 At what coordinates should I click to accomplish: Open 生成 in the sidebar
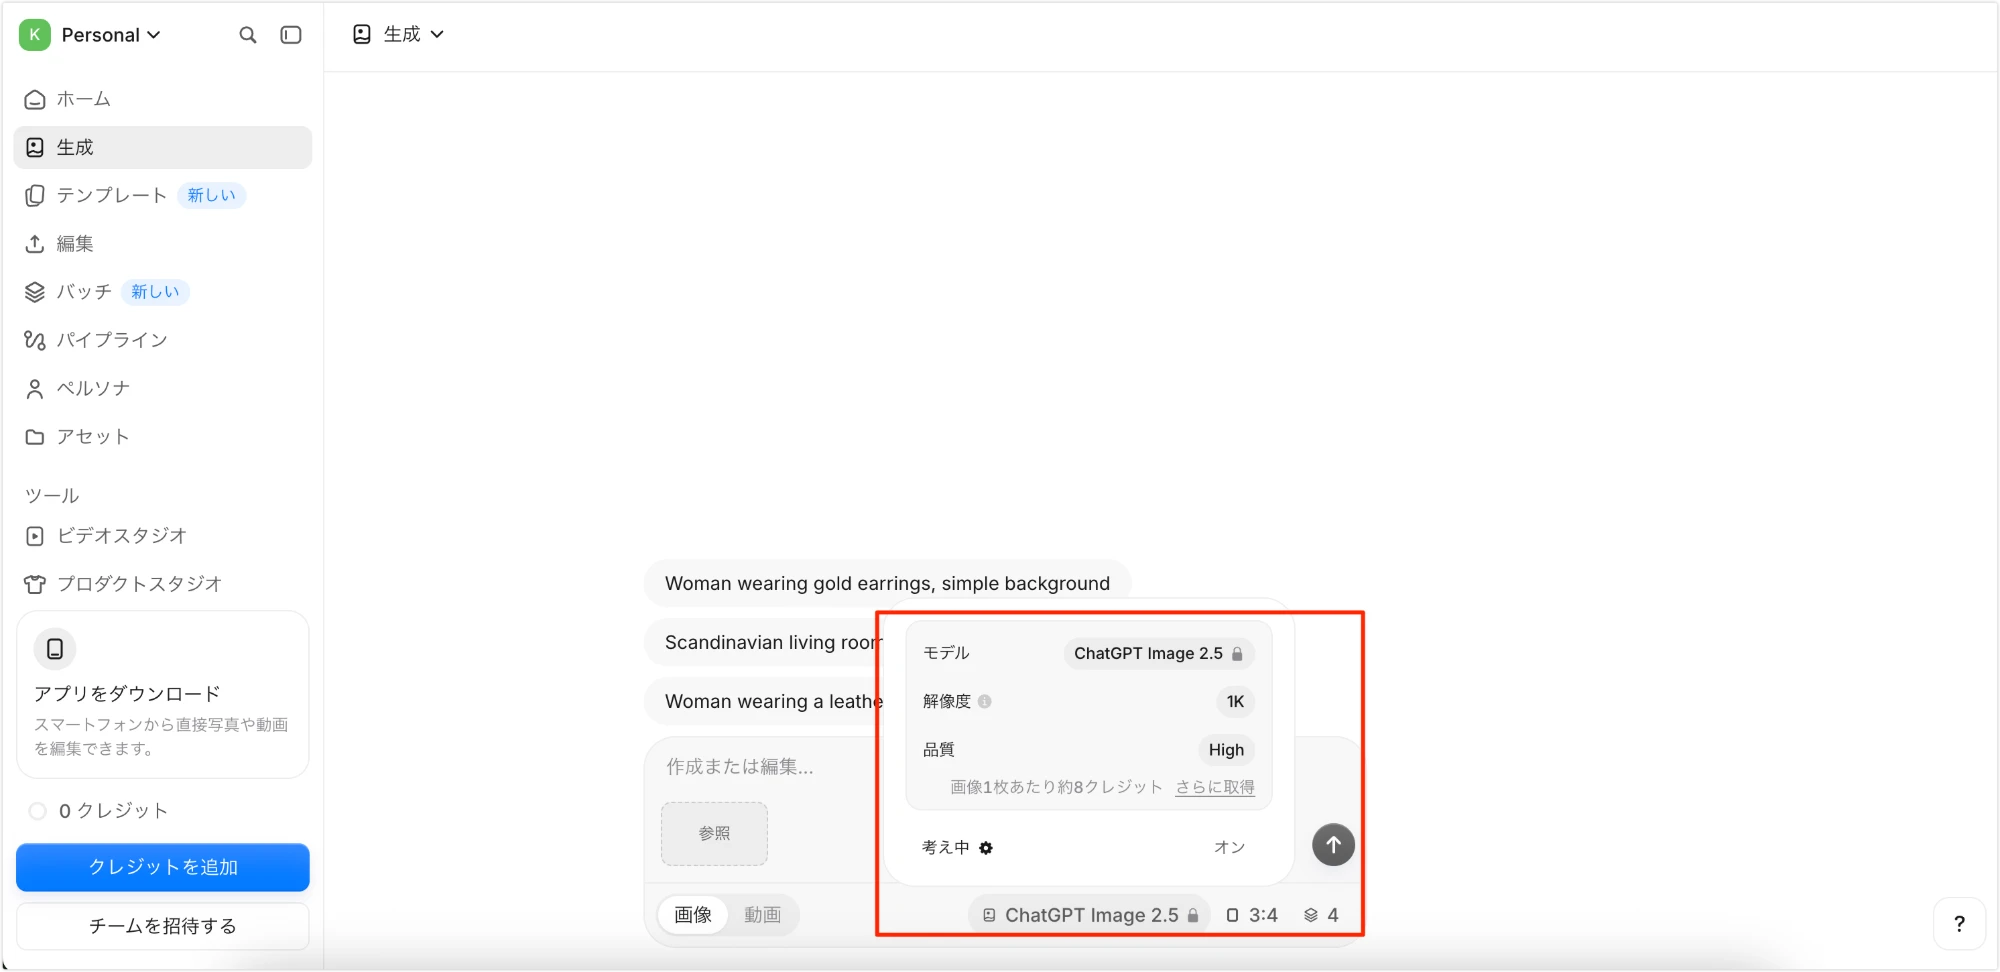click(163, 147)
